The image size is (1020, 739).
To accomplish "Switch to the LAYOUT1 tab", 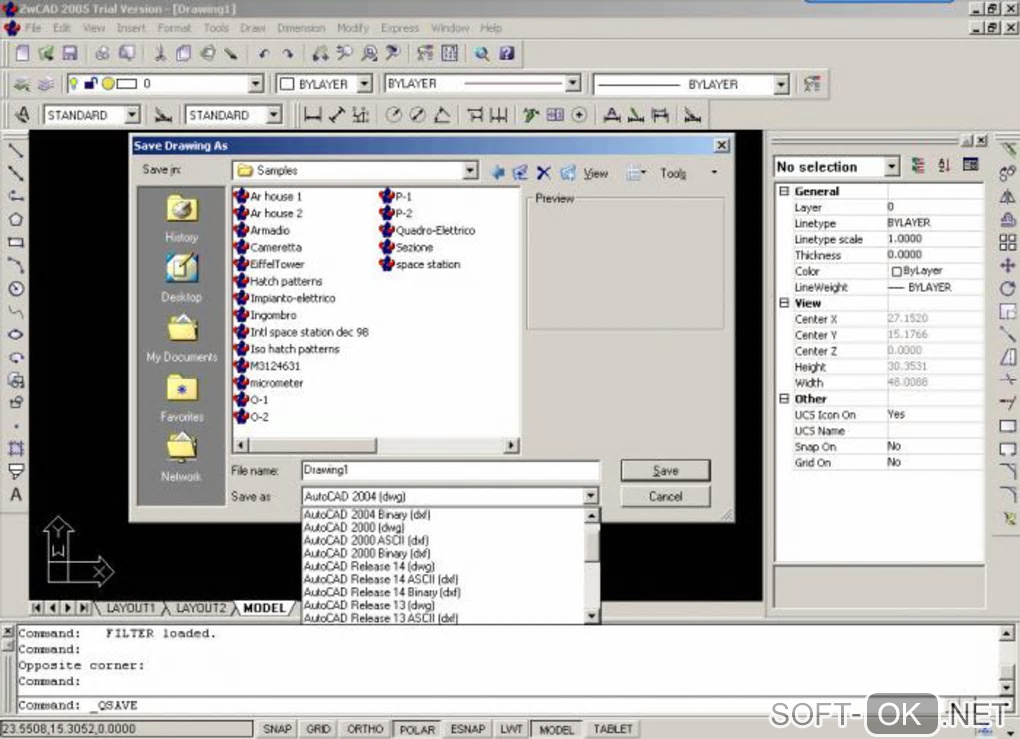I will (131, 608).
